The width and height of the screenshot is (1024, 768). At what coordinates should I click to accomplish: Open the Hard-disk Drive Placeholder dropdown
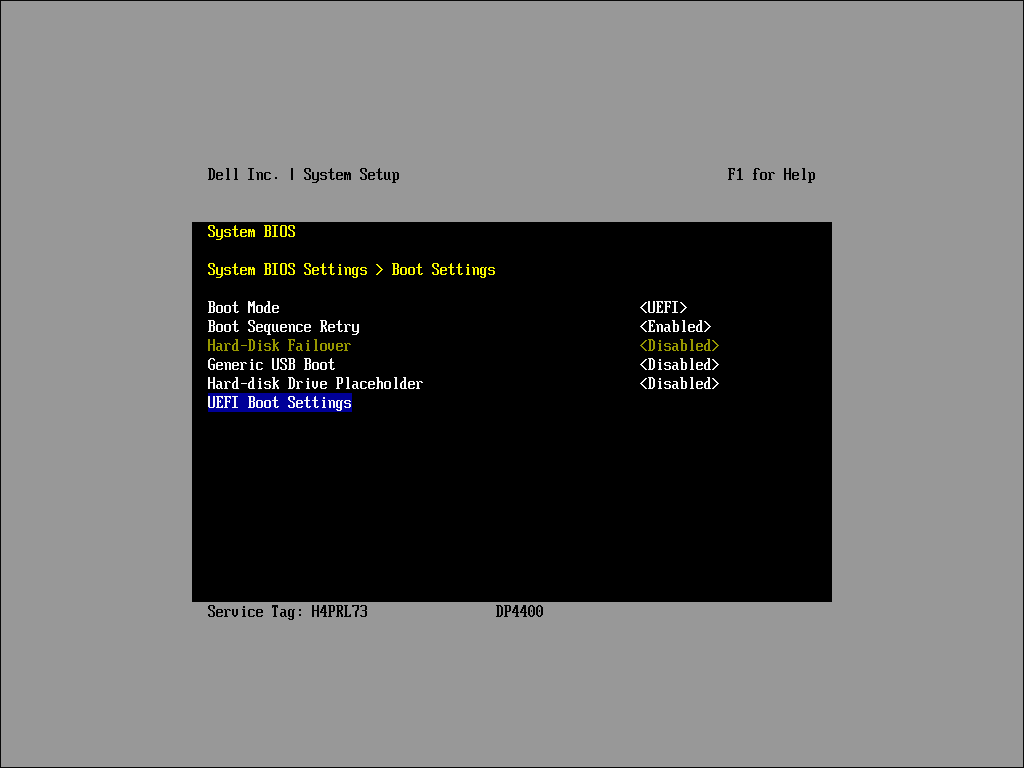click(x=678, y=383)
